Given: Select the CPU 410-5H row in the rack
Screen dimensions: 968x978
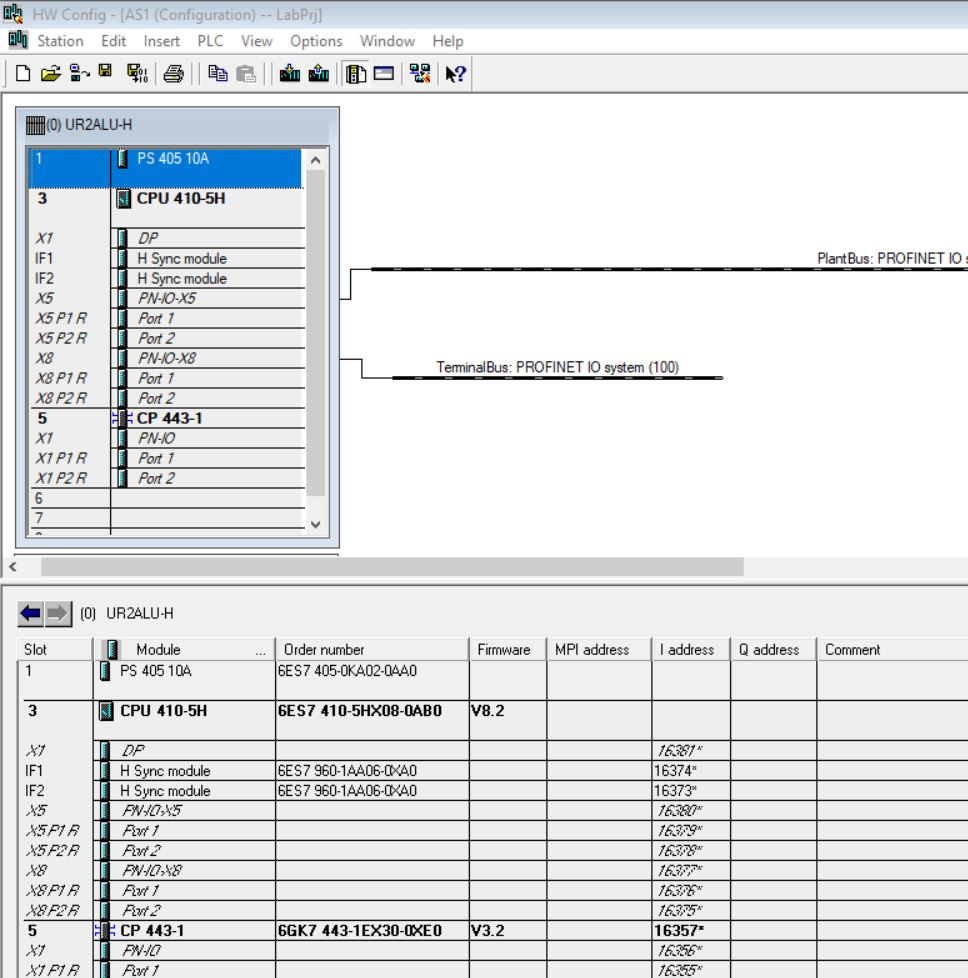Looking at the screenshot, I should [166, 208].
